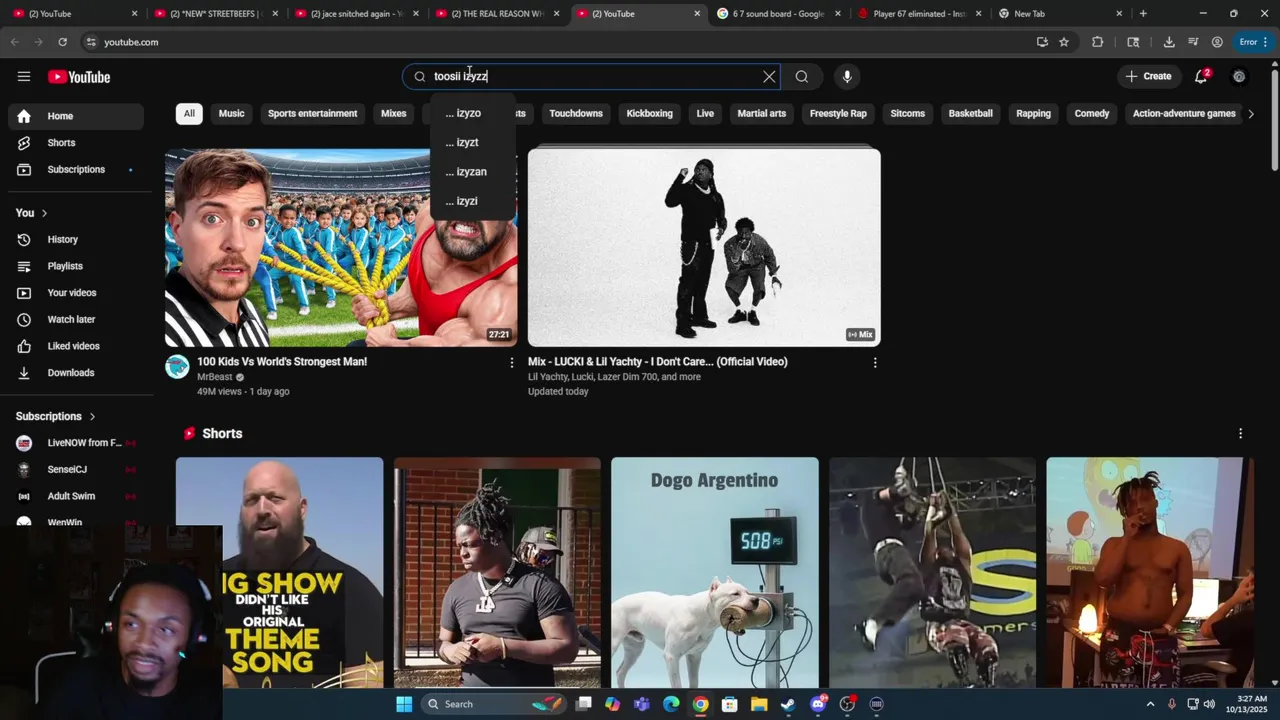The width and height of the screenshot is (1280, 720).
Task: Open Liked videos in the sidebar
Action: click(76, 346)
